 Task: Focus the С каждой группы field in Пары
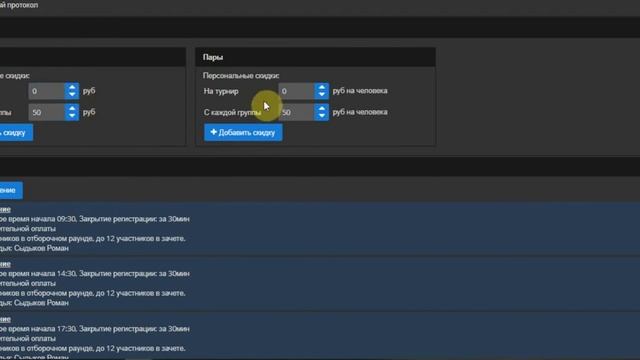(x=296, y=112)
